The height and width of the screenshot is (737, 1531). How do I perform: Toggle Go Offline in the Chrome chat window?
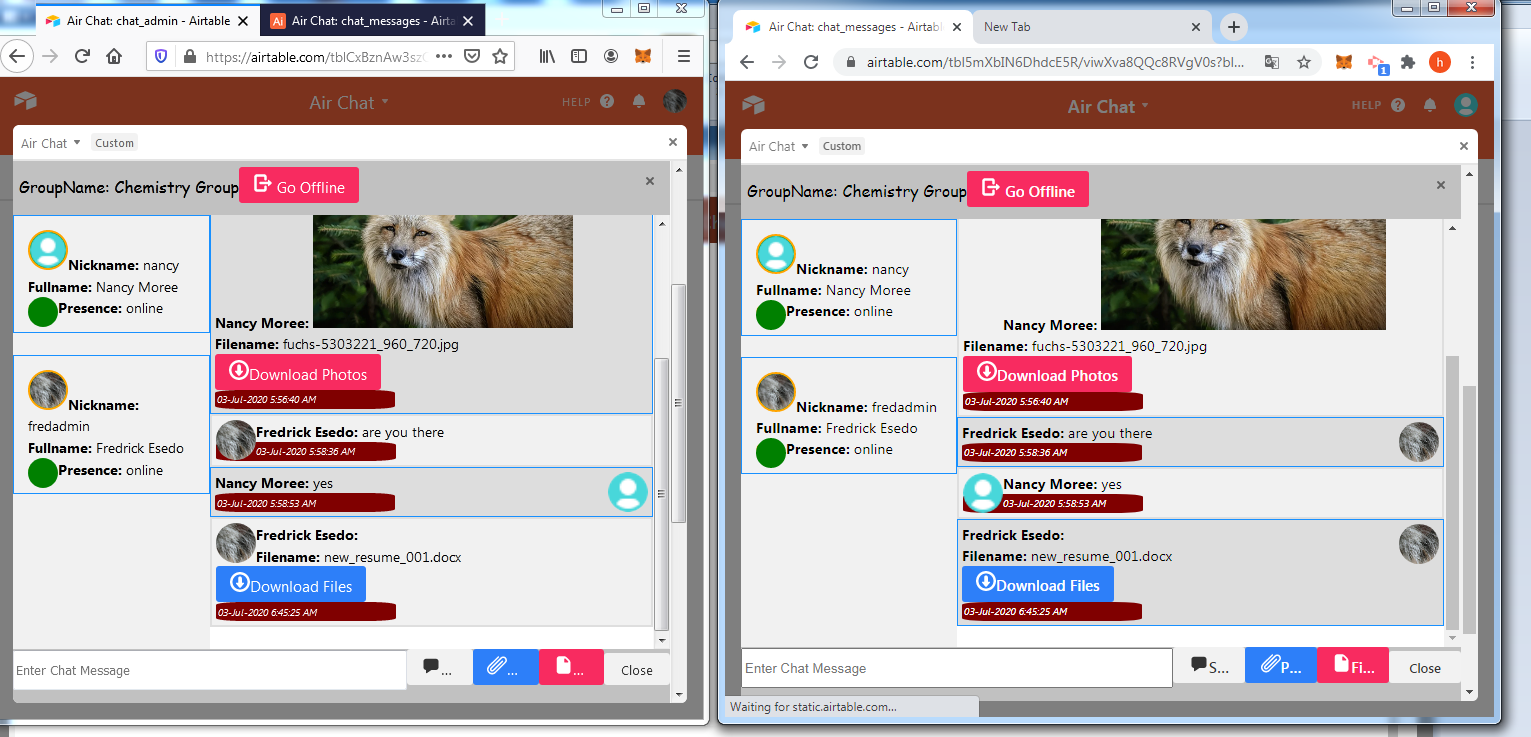coord(1027,190)
